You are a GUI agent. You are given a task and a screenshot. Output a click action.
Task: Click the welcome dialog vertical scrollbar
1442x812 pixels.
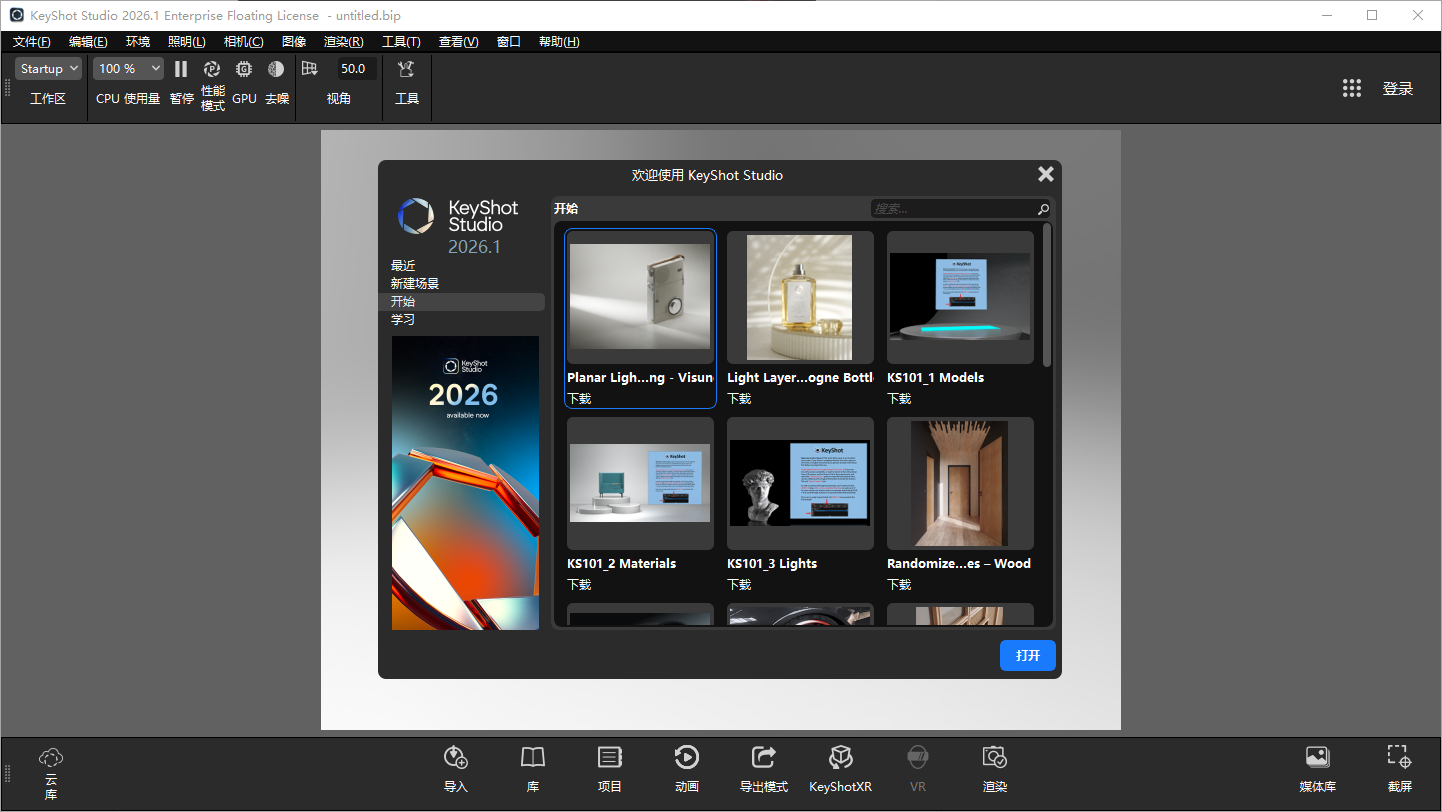(1047, 295)
